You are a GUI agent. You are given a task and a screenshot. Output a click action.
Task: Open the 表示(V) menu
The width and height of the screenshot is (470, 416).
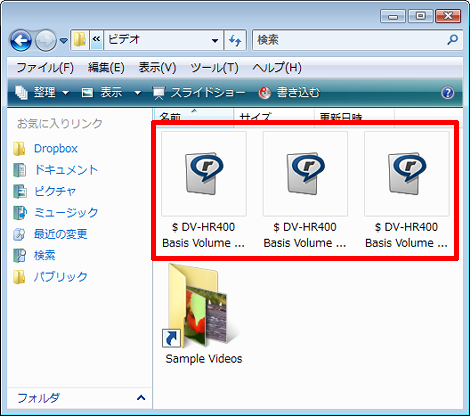pyautogui.click(x=157, y=68)
